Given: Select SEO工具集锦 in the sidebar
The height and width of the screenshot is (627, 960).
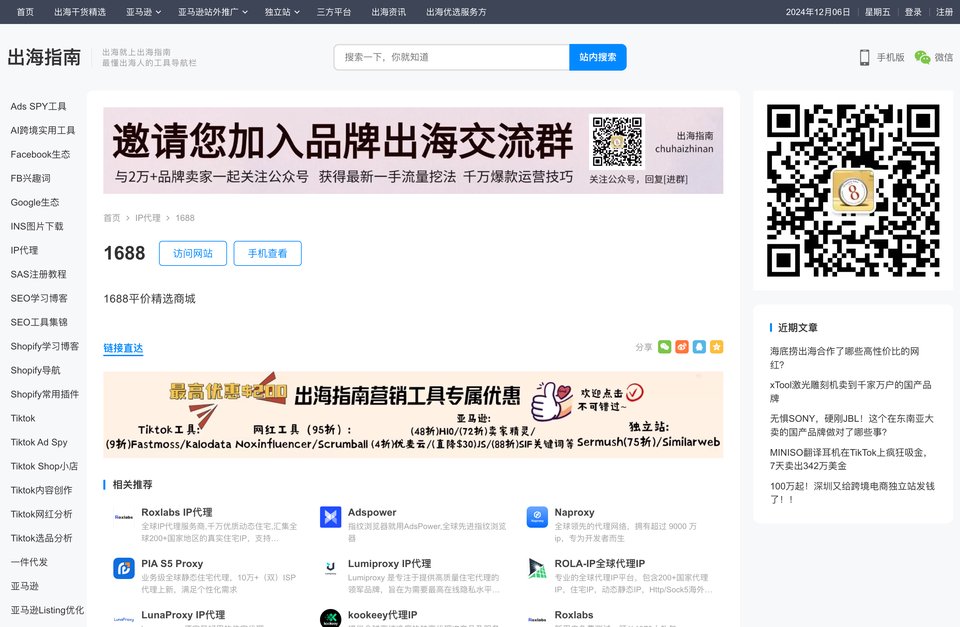Looking at the screenshot, I should pyautogui.click(x=39, y=322).
